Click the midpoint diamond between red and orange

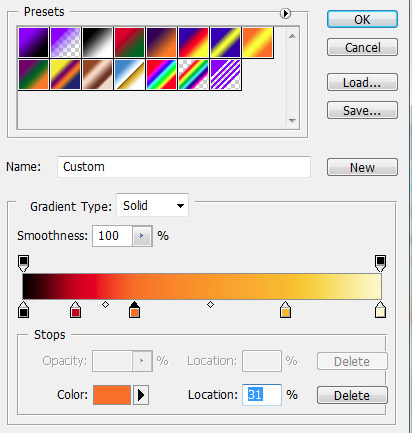point(105,304)
